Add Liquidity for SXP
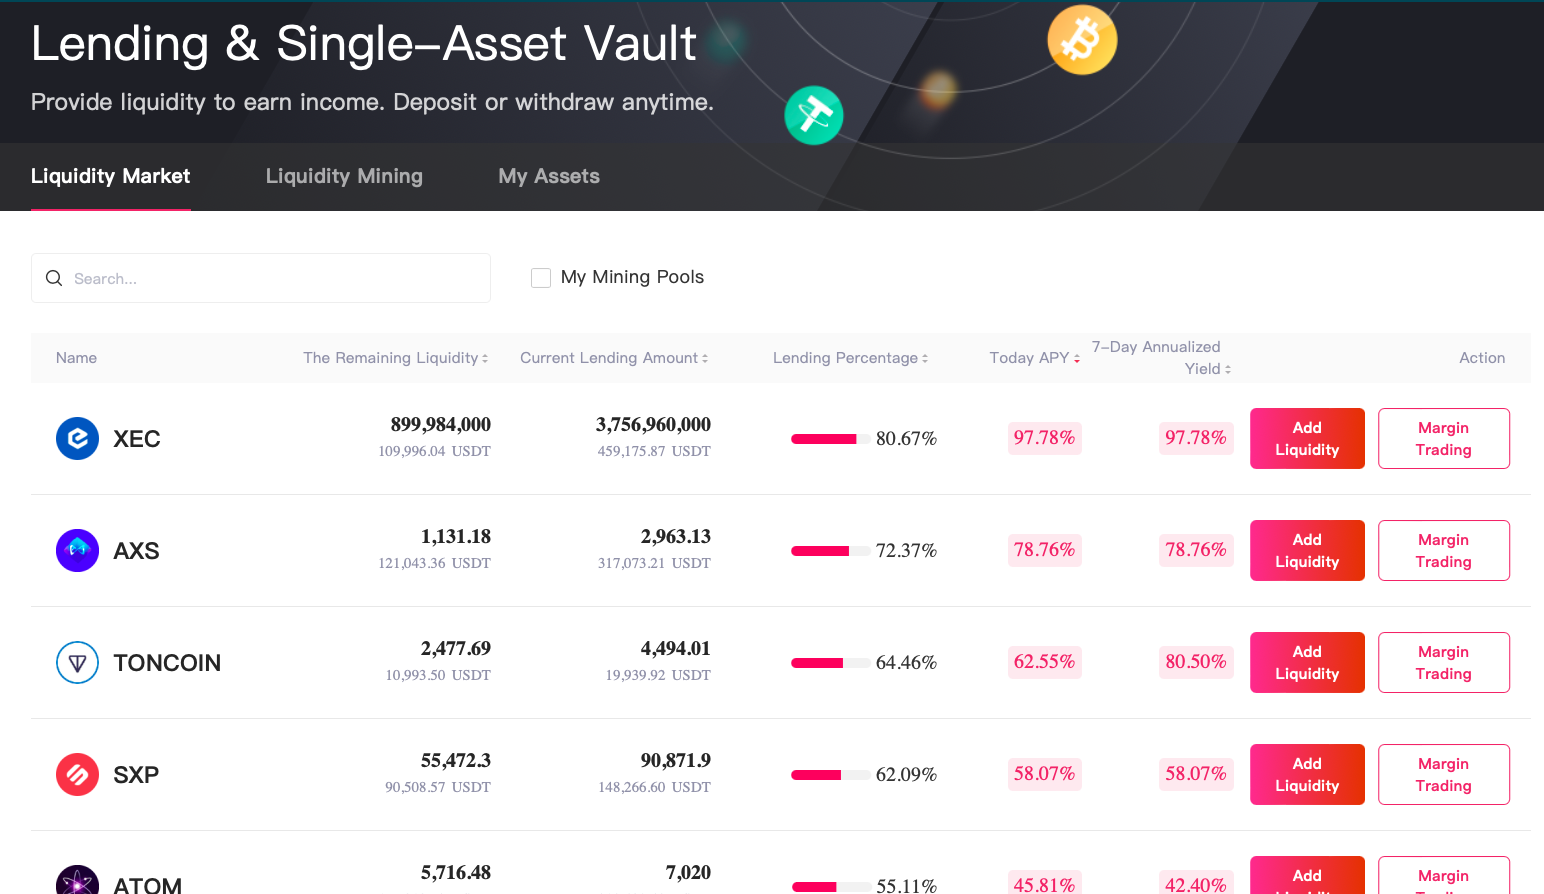 click(1307, 774)
